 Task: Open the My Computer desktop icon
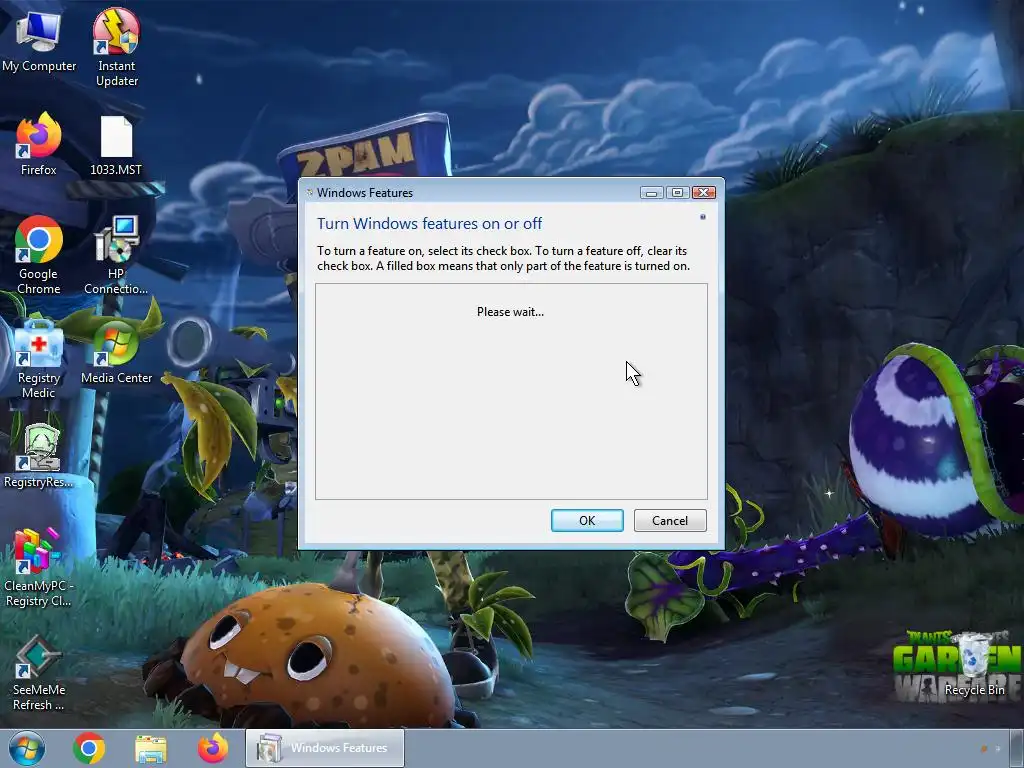click(39, 40)
